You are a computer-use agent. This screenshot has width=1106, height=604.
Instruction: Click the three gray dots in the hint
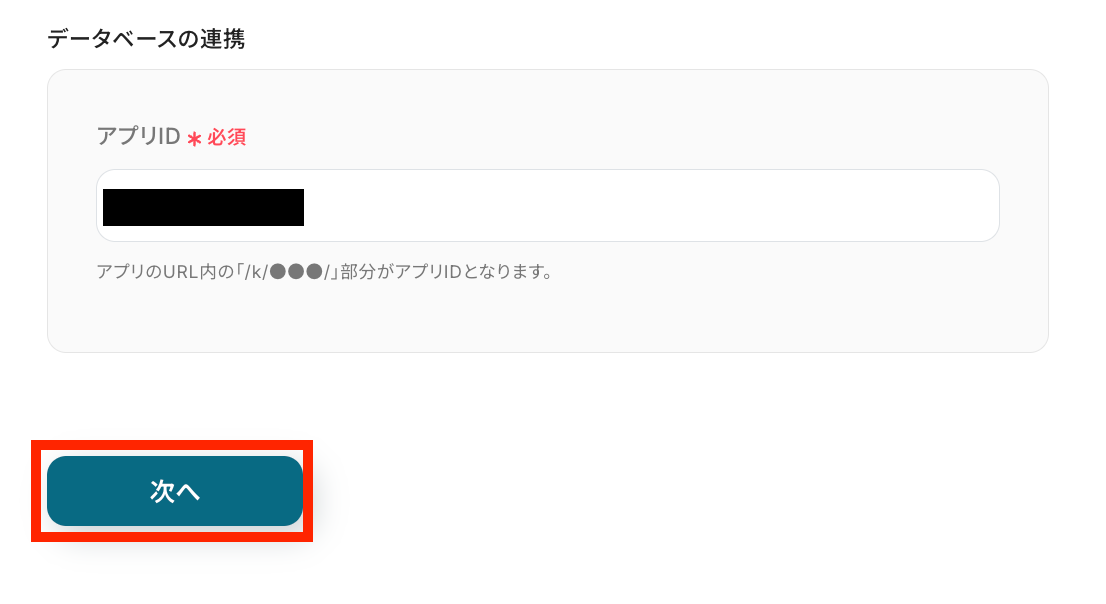[296, 272]
